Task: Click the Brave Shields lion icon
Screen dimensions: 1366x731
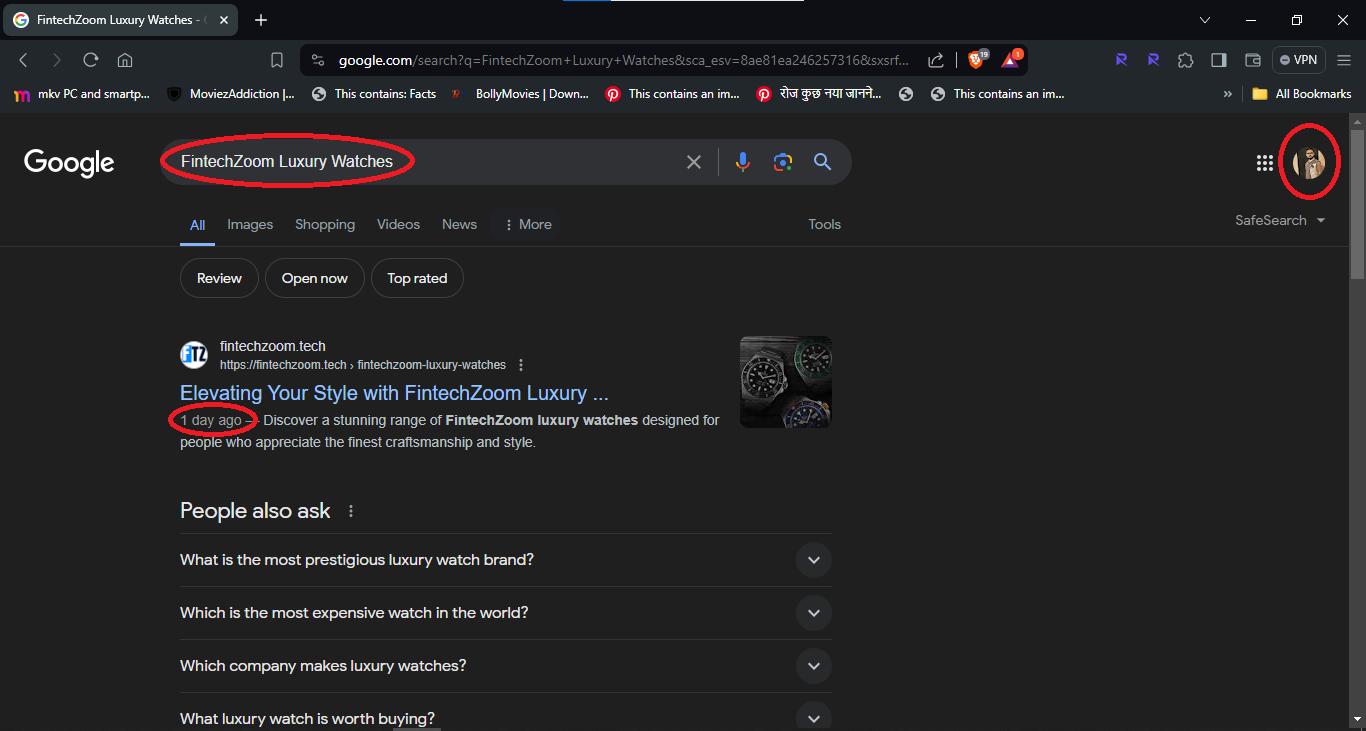Action: [x=975, y=60]
